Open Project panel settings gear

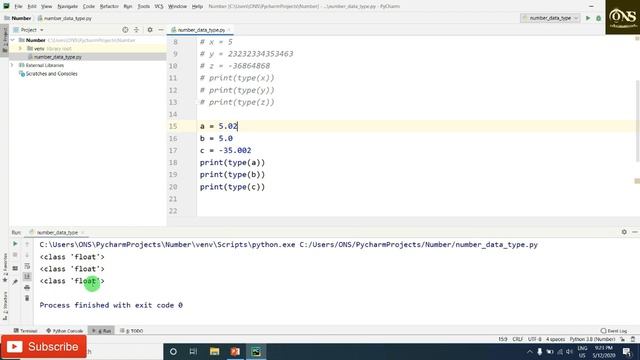tap(150, 30)
